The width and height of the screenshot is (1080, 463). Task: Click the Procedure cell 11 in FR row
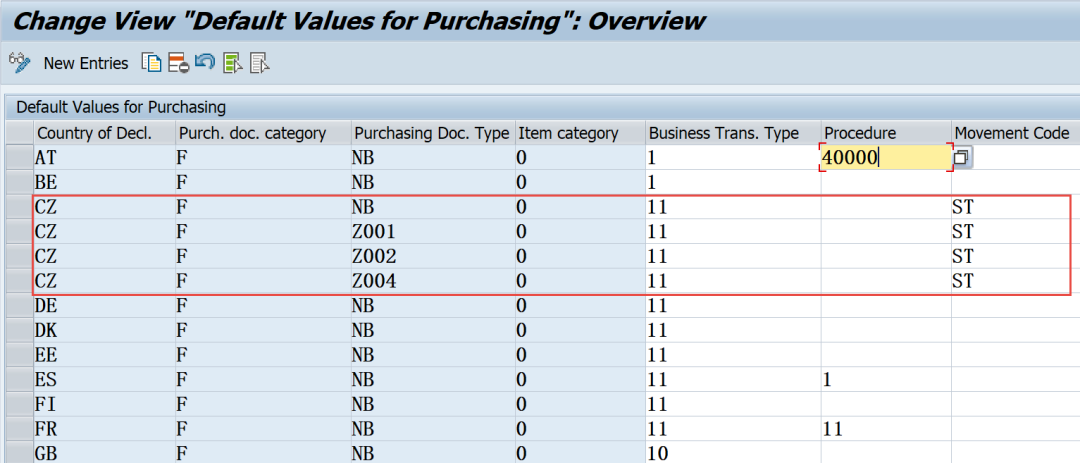click(x=886, y=429)
